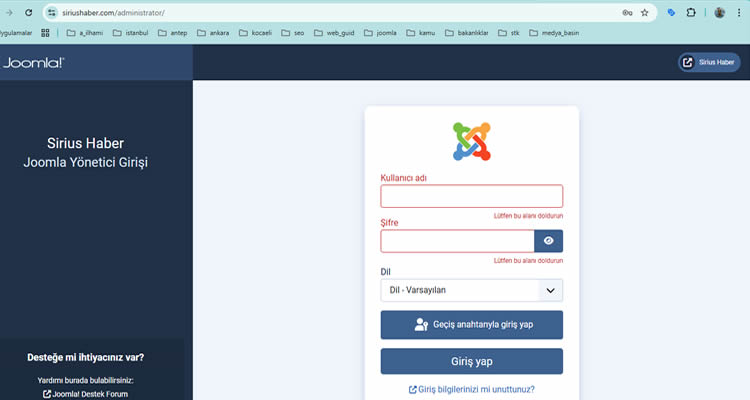Image resolution: width=750 pixels, height=400 pixels.
Task: Click the Kullanıcı adı label
Action: 403,178
